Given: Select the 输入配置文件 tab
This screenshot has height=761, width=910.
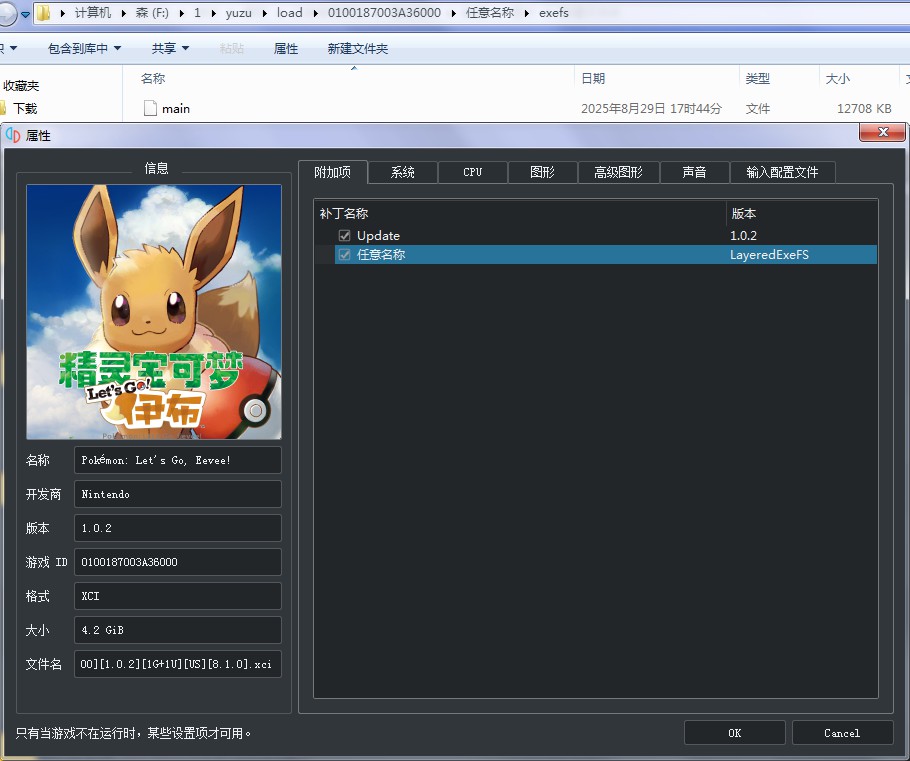Looking at the screenshot, I should coord(782,172).
